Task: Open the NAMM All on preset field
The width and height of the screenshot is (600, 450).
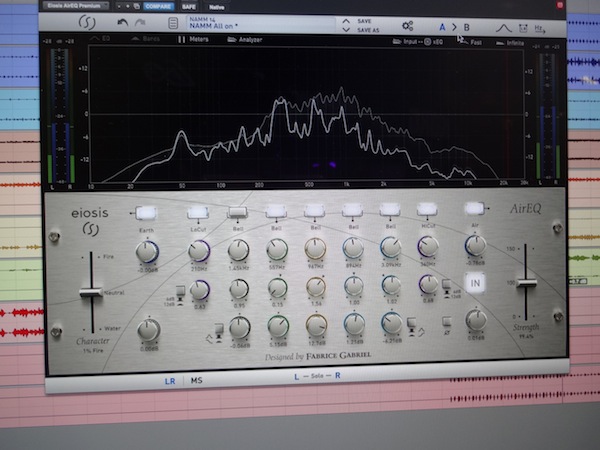Action: tap(261, 23)
